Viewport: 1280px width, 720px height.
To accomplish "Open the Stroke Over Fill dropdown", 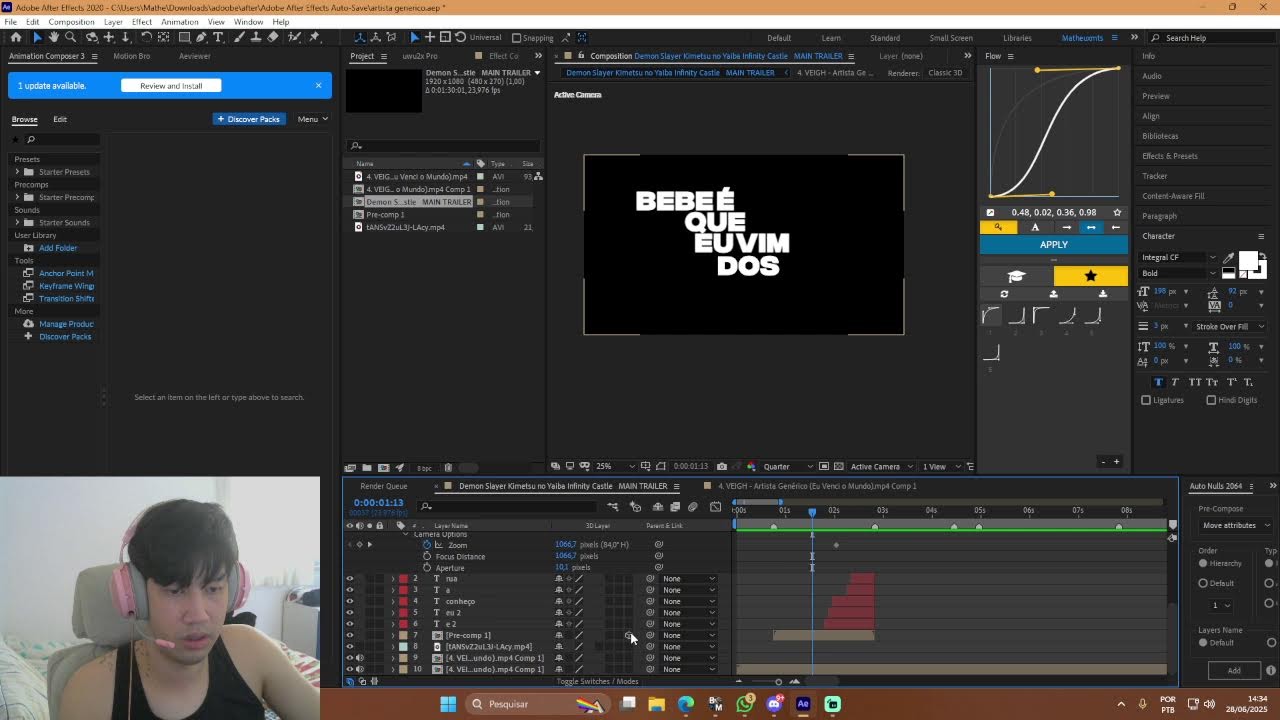I will tap(1230, 326).
